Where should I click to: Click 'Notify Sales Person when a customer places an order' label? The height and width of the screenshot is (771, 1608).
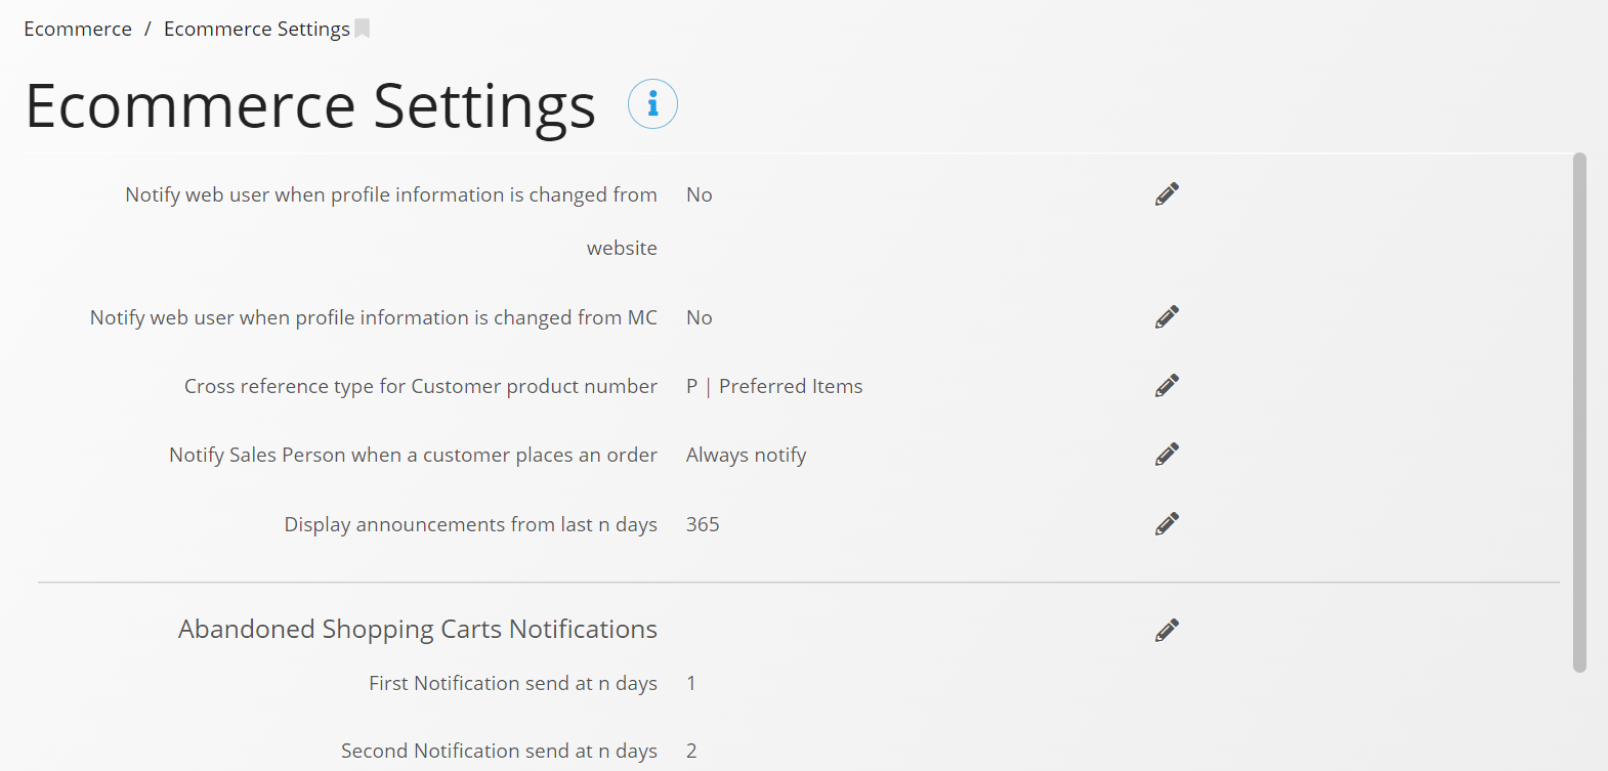pyautogui.click(x=413, y=455)
